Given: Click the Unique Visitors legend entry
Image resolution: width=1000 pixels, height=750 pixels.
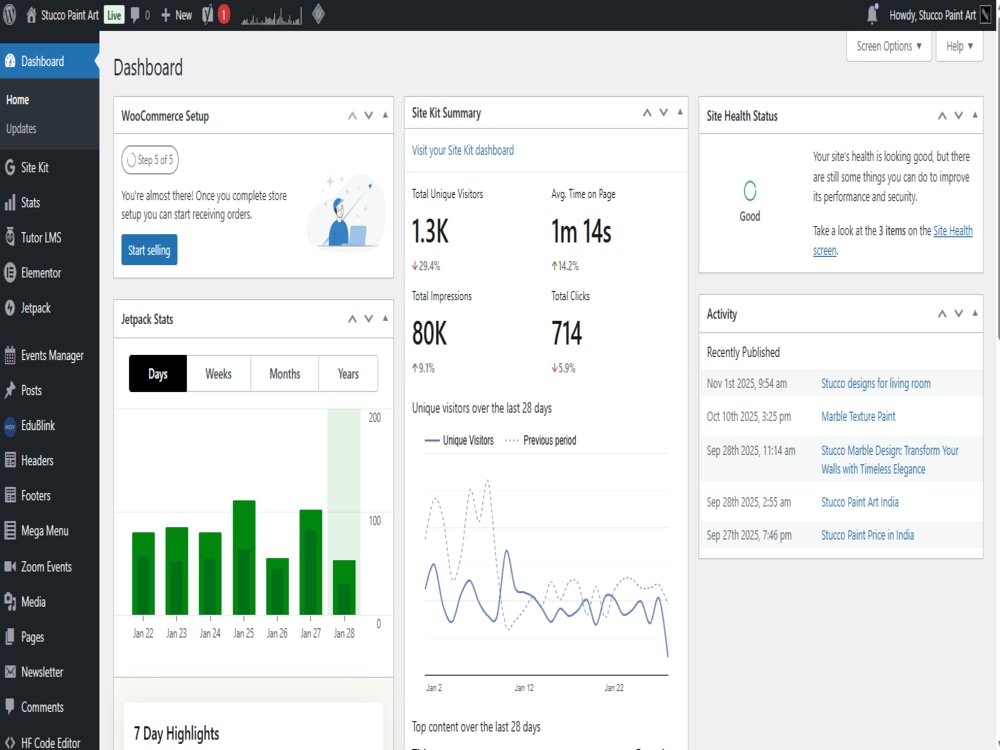Looking at the screenshot, I should pos(459,440).
